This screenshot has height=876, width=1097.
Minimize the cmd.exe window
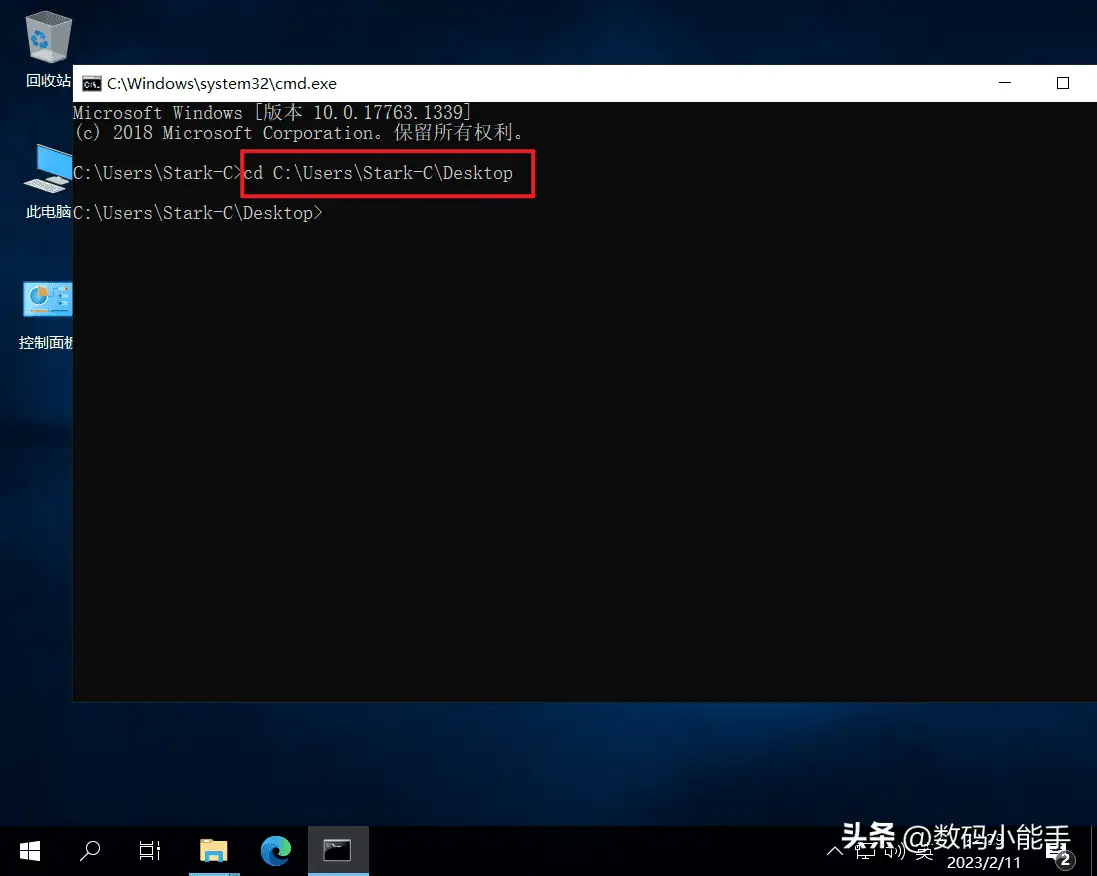(x=1005, y=83)
